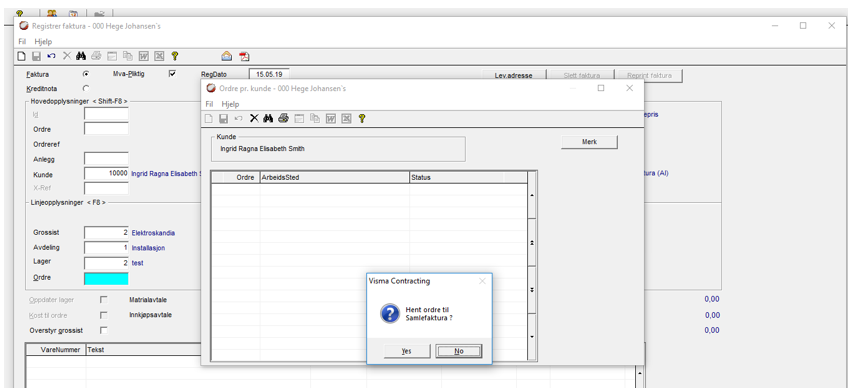Viewport: 850px width, 391px height.
Task: Click No in the Samlefaktura prompt
Action: [x=459, y=351]
